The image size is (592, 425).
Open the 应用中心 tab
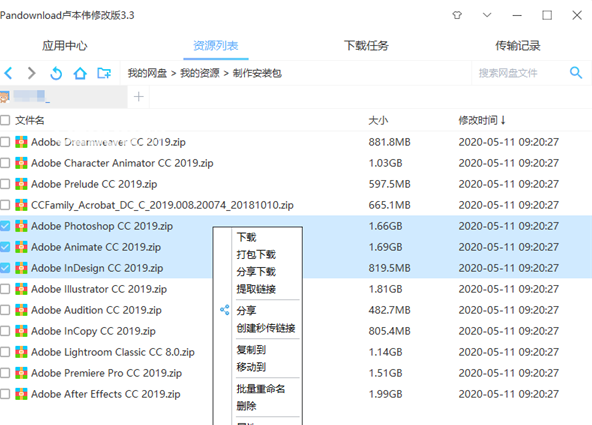point(65,46)
